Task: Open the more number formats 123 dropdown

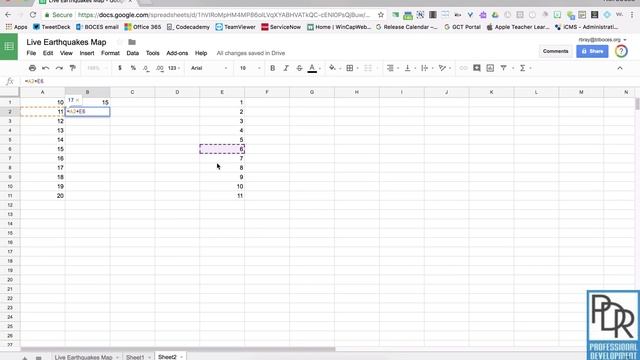Action: tap(174, 68)
